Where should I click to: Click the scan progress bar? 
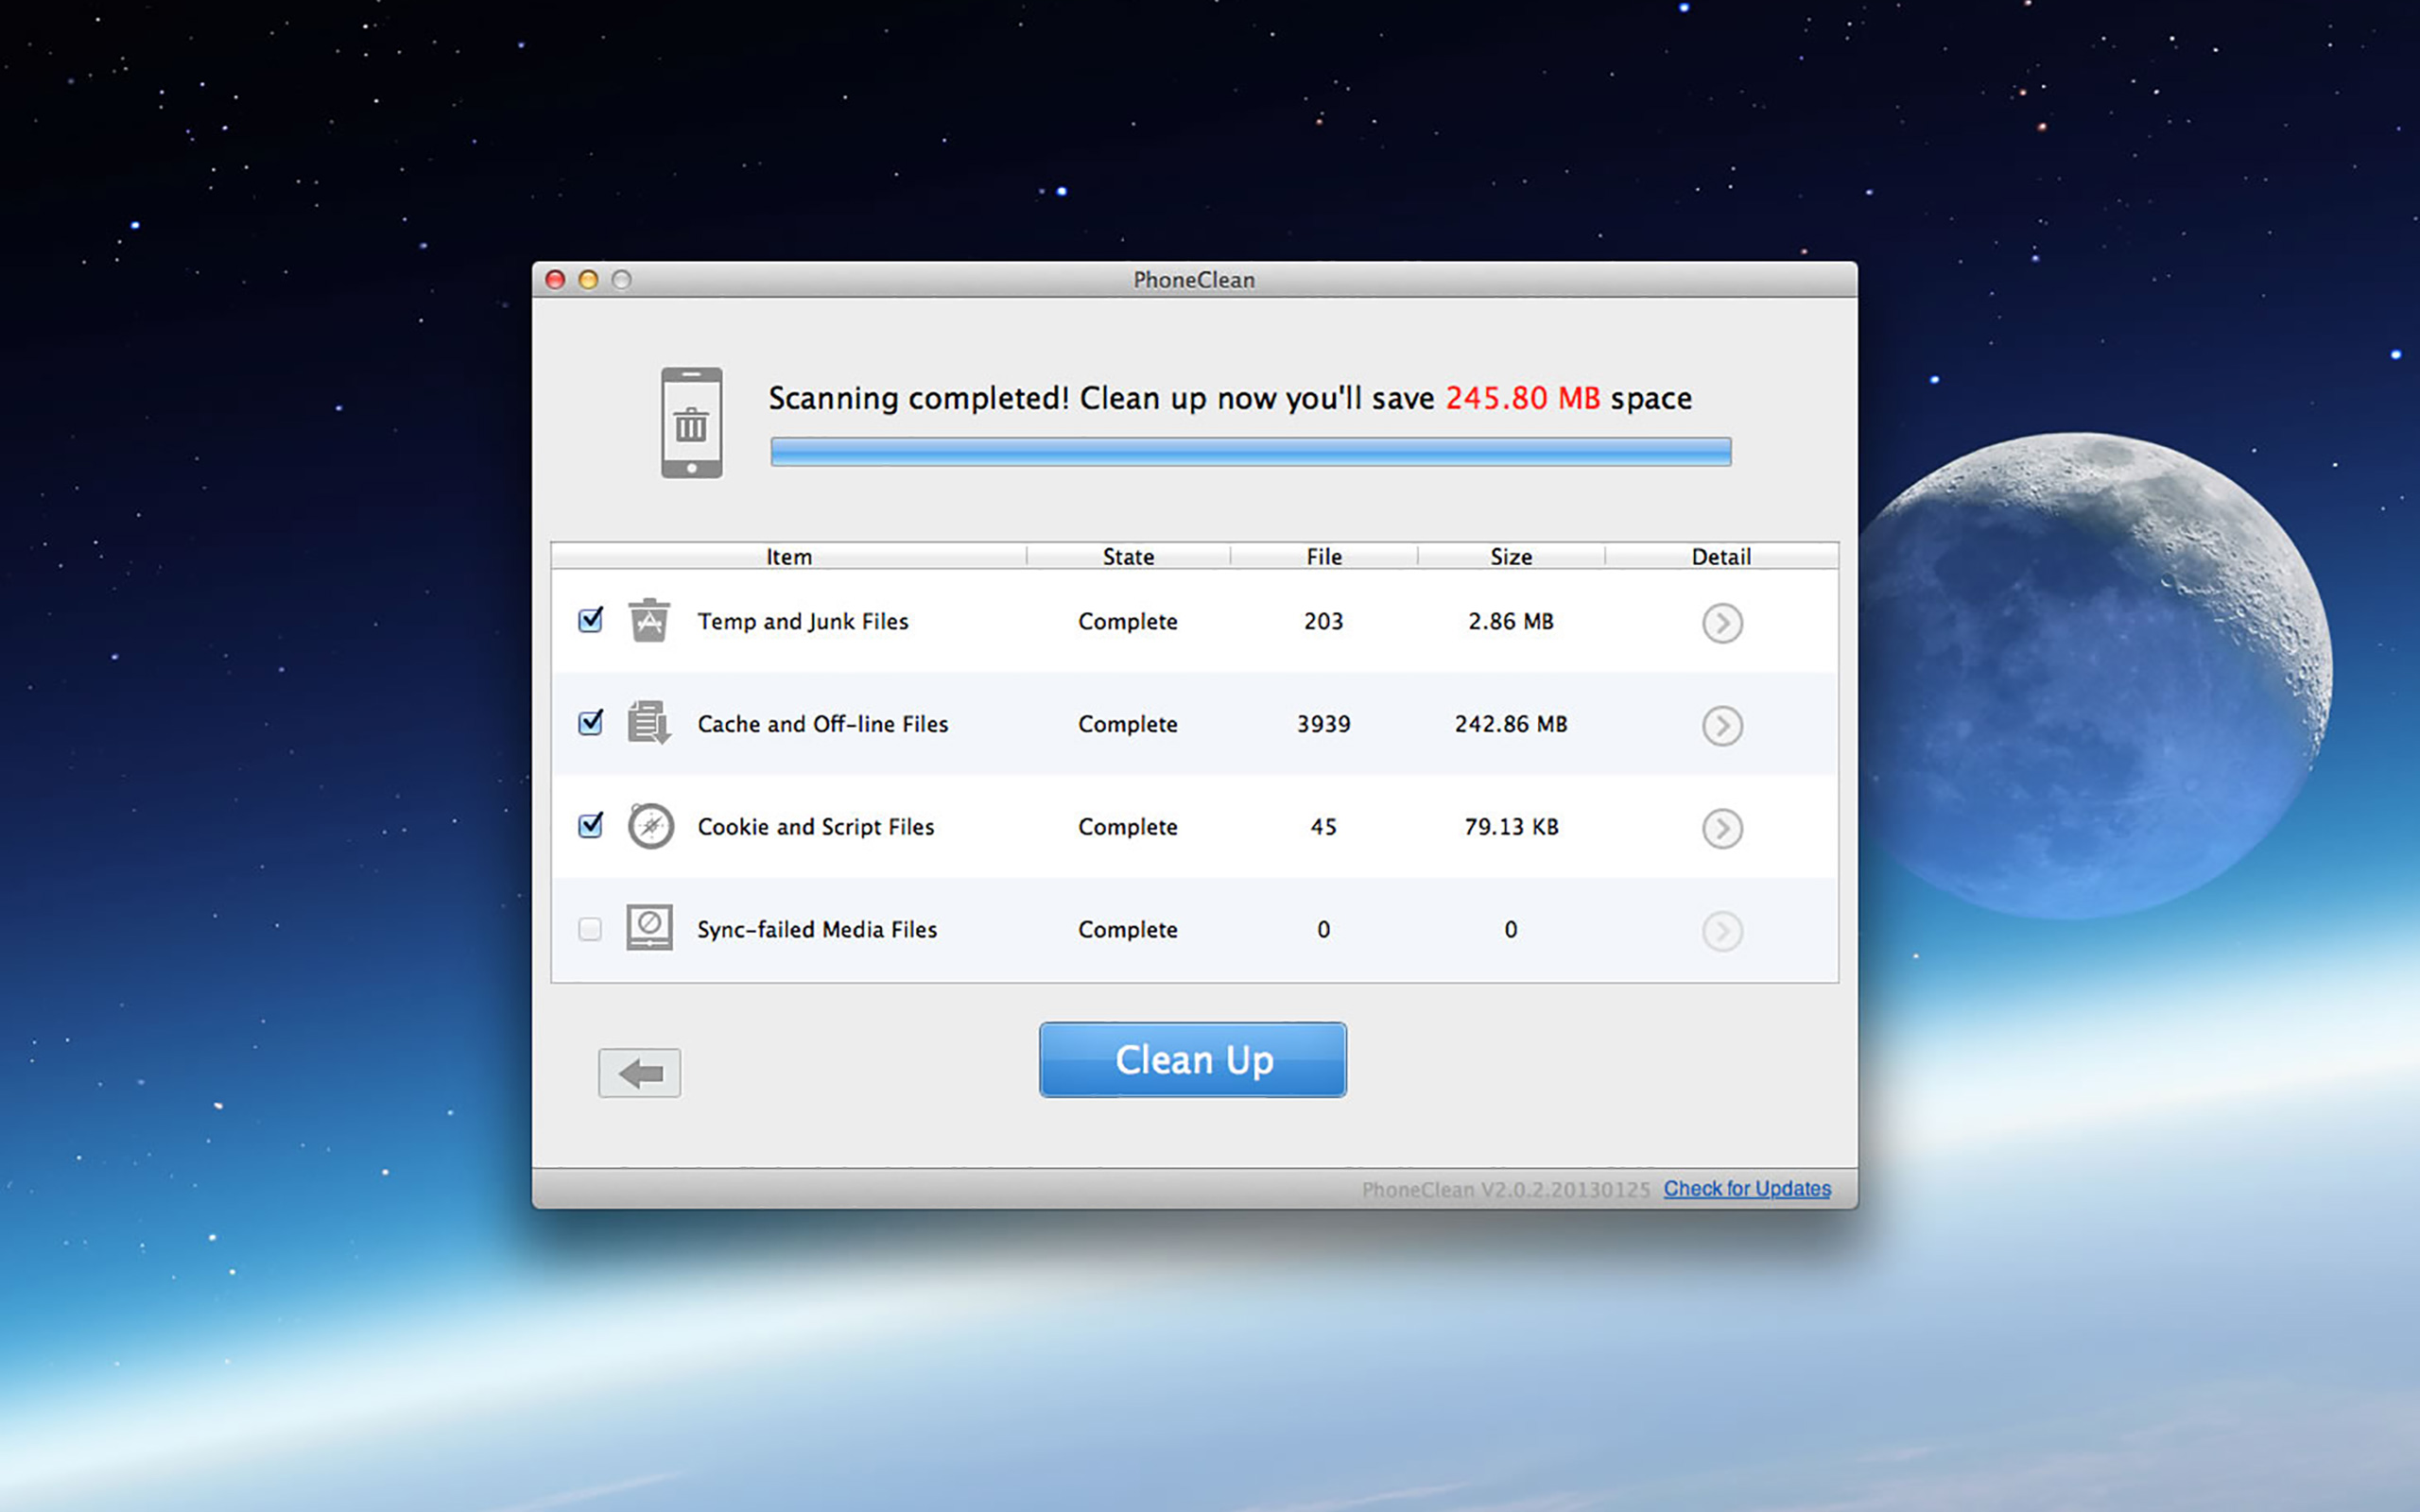[x=1250, y=452]
